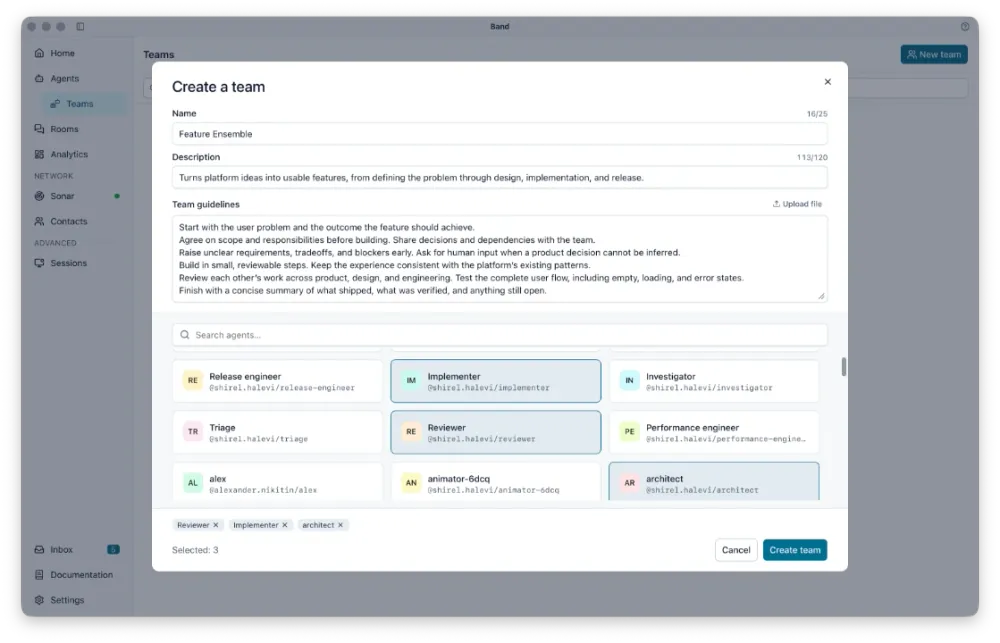Click the Search agents field

click(499, 335)
